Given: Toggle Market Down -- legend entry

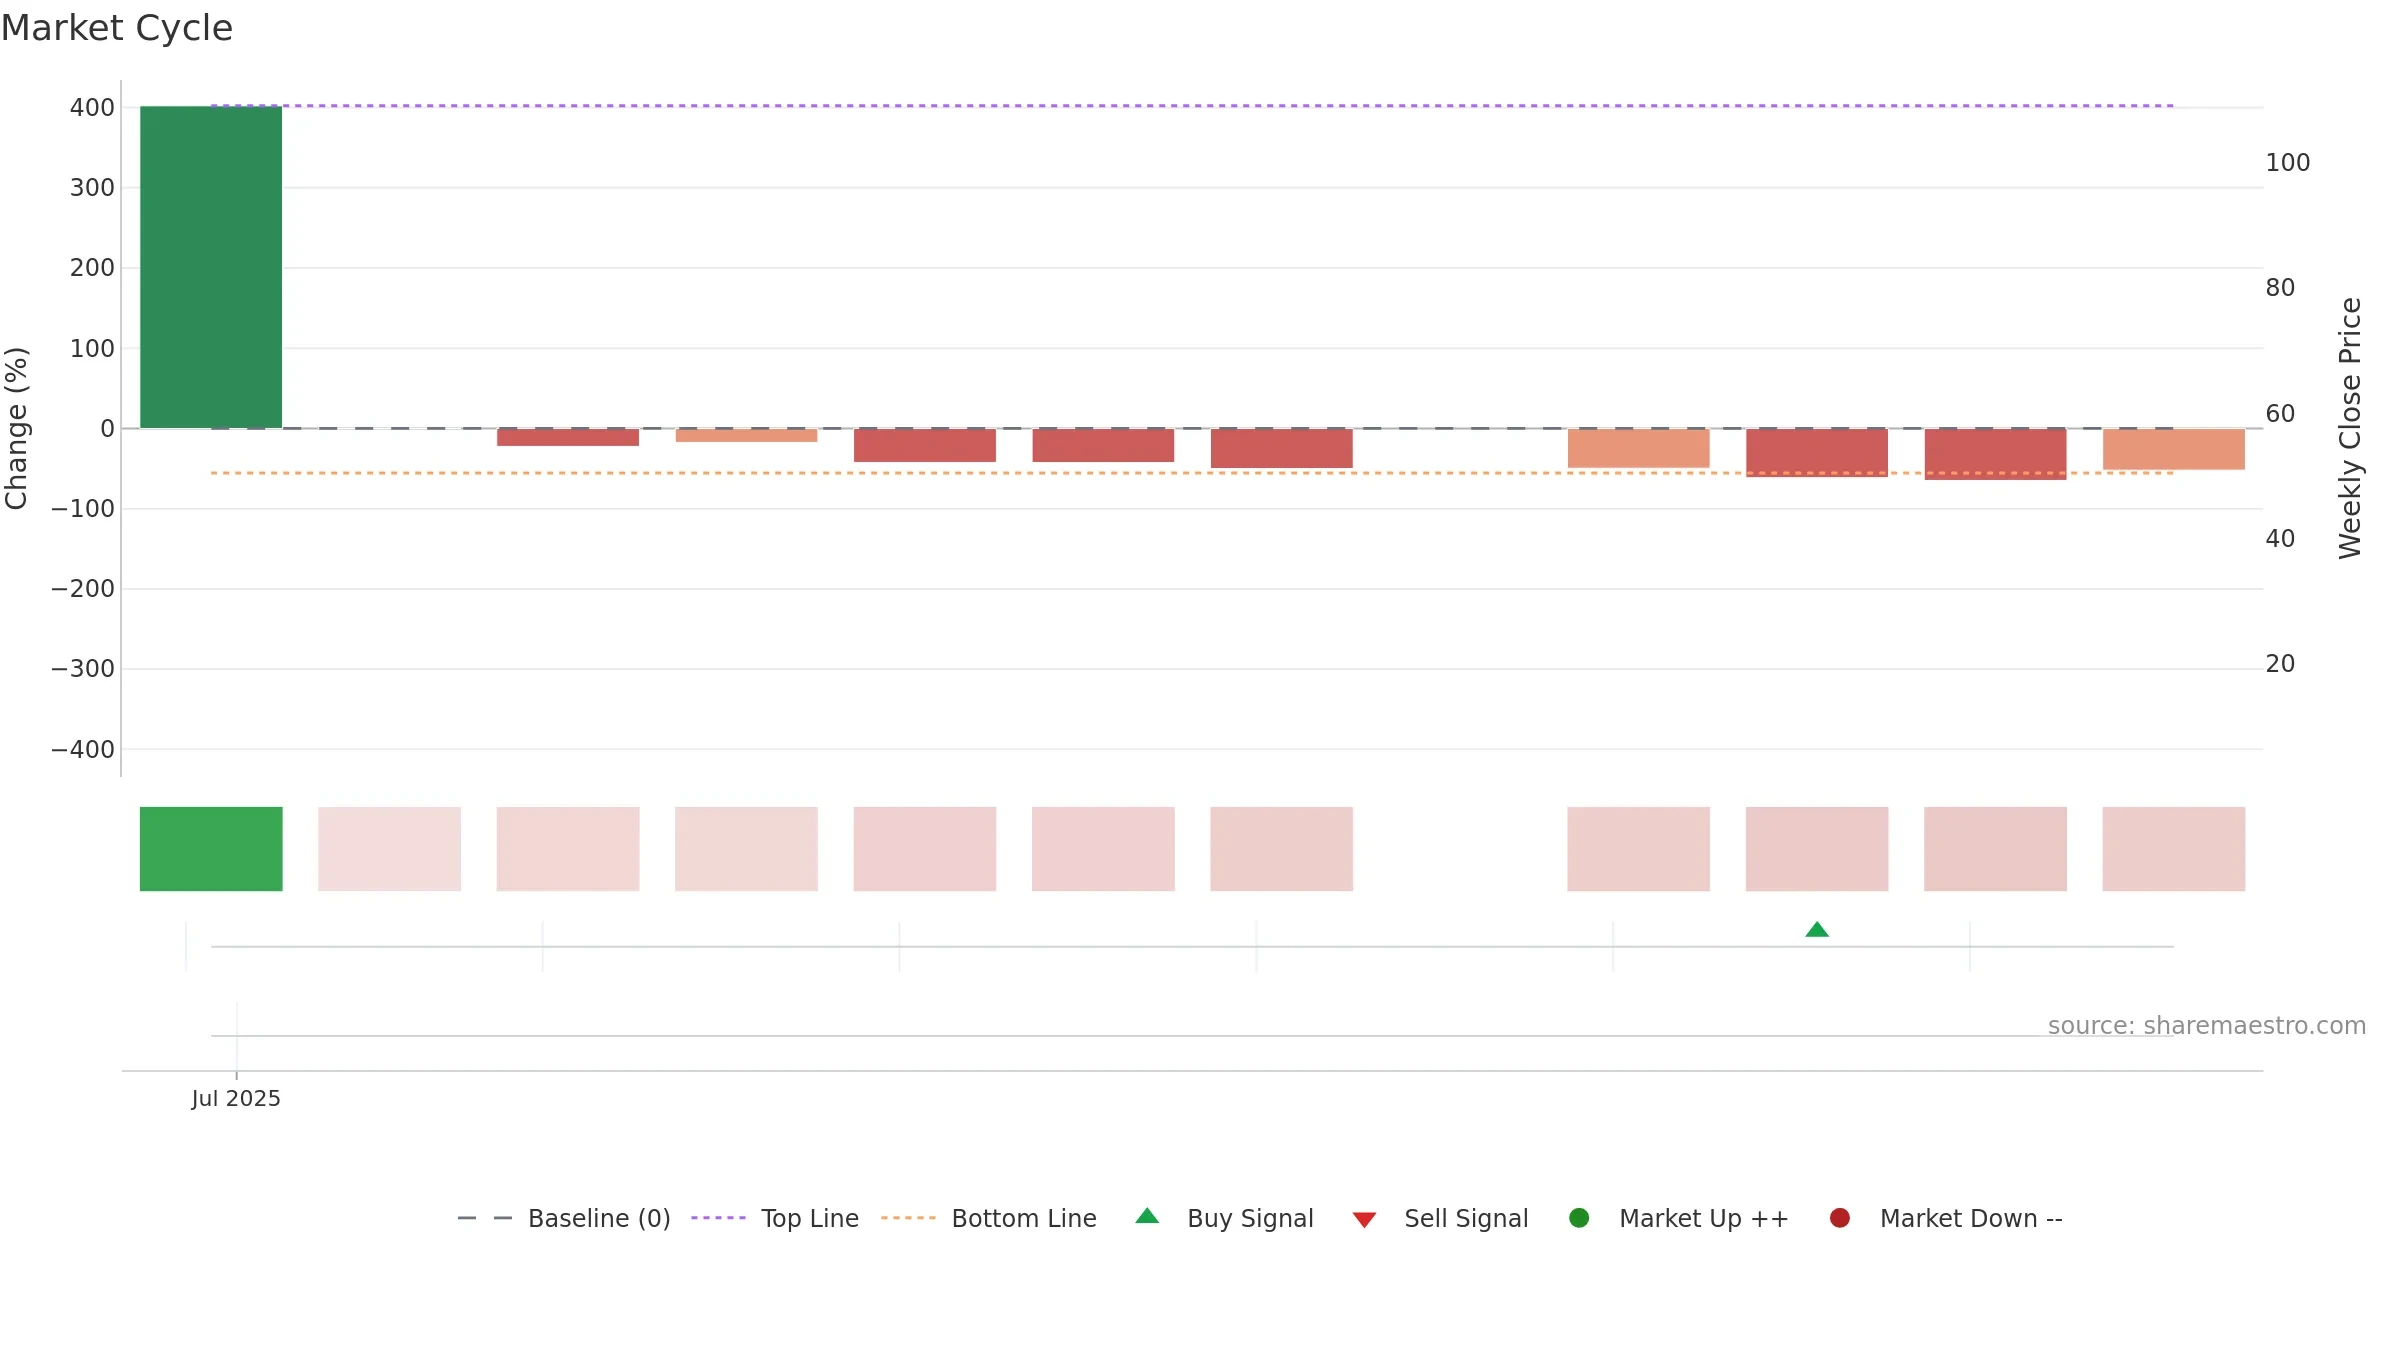Looking at the screenshot, I should [x=1946, y=1218].
